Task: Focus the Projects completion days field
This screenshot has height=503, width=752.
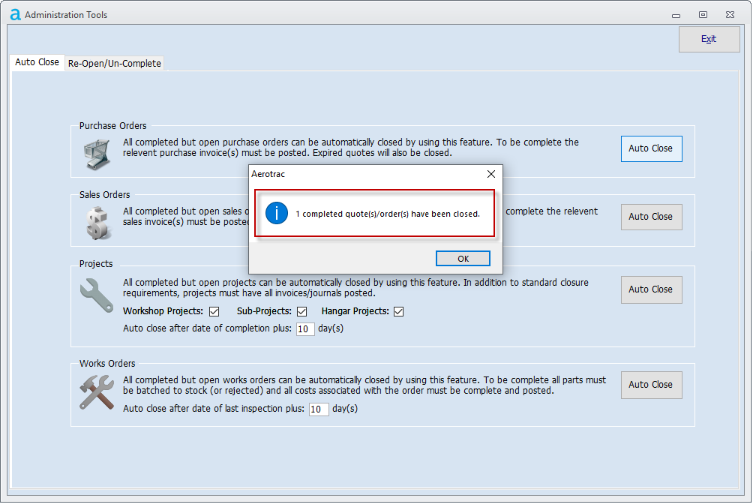Action: [305, 328]
